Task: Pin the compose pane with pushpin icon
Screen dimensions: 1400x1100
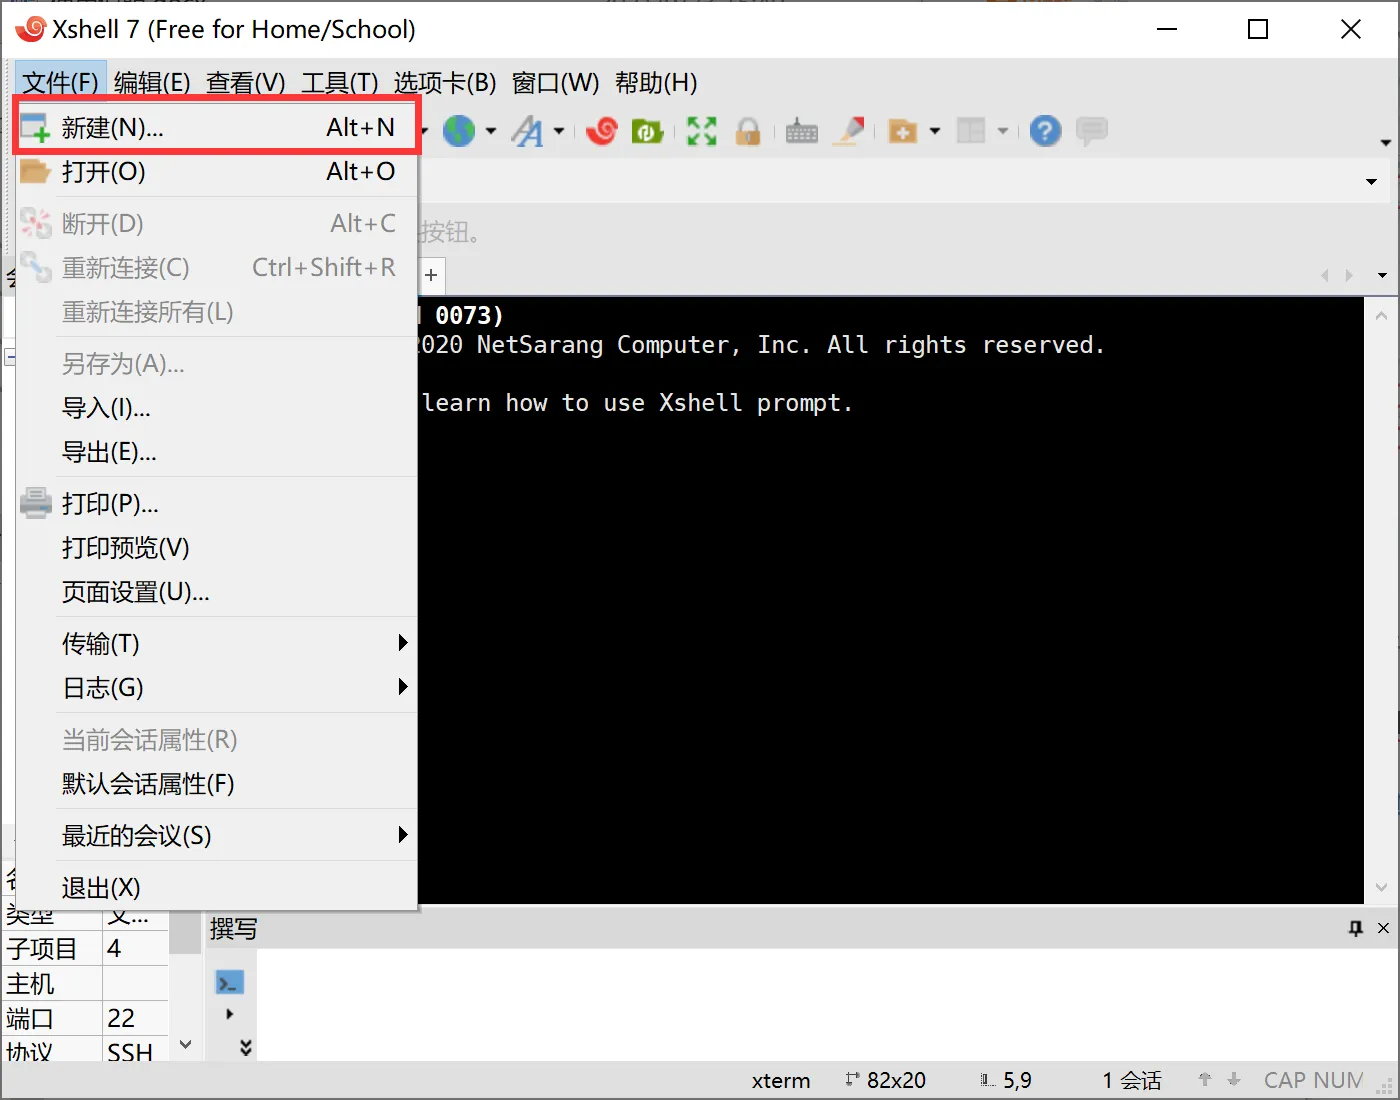Action: click(1356, 928)
